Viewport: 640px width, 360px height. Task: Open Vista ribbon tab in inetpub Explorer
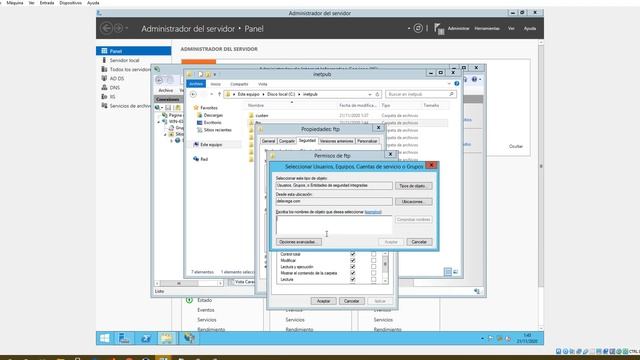[x=262, y=84]
